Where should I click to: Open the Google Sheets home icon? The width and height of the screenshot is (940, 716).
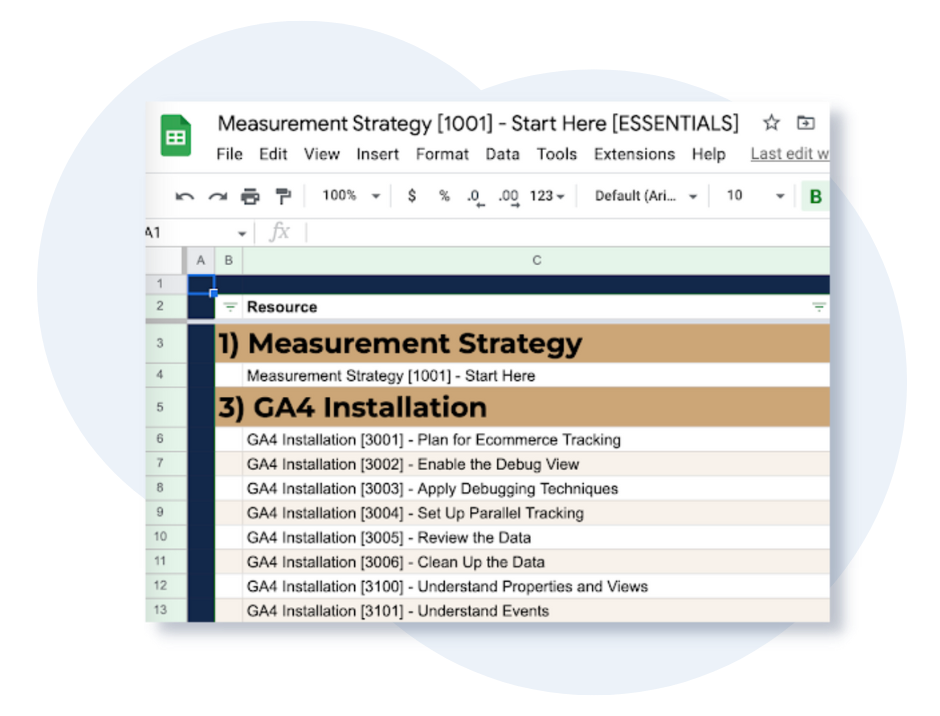(176, 136)
